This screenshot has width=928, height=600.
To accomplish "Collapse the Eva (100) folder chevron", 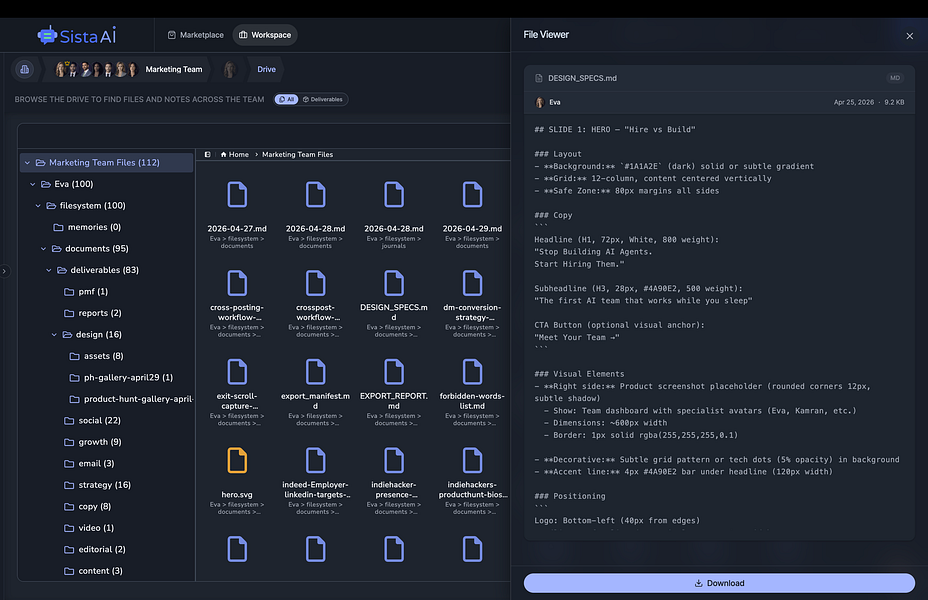I will tap(33, 184).
